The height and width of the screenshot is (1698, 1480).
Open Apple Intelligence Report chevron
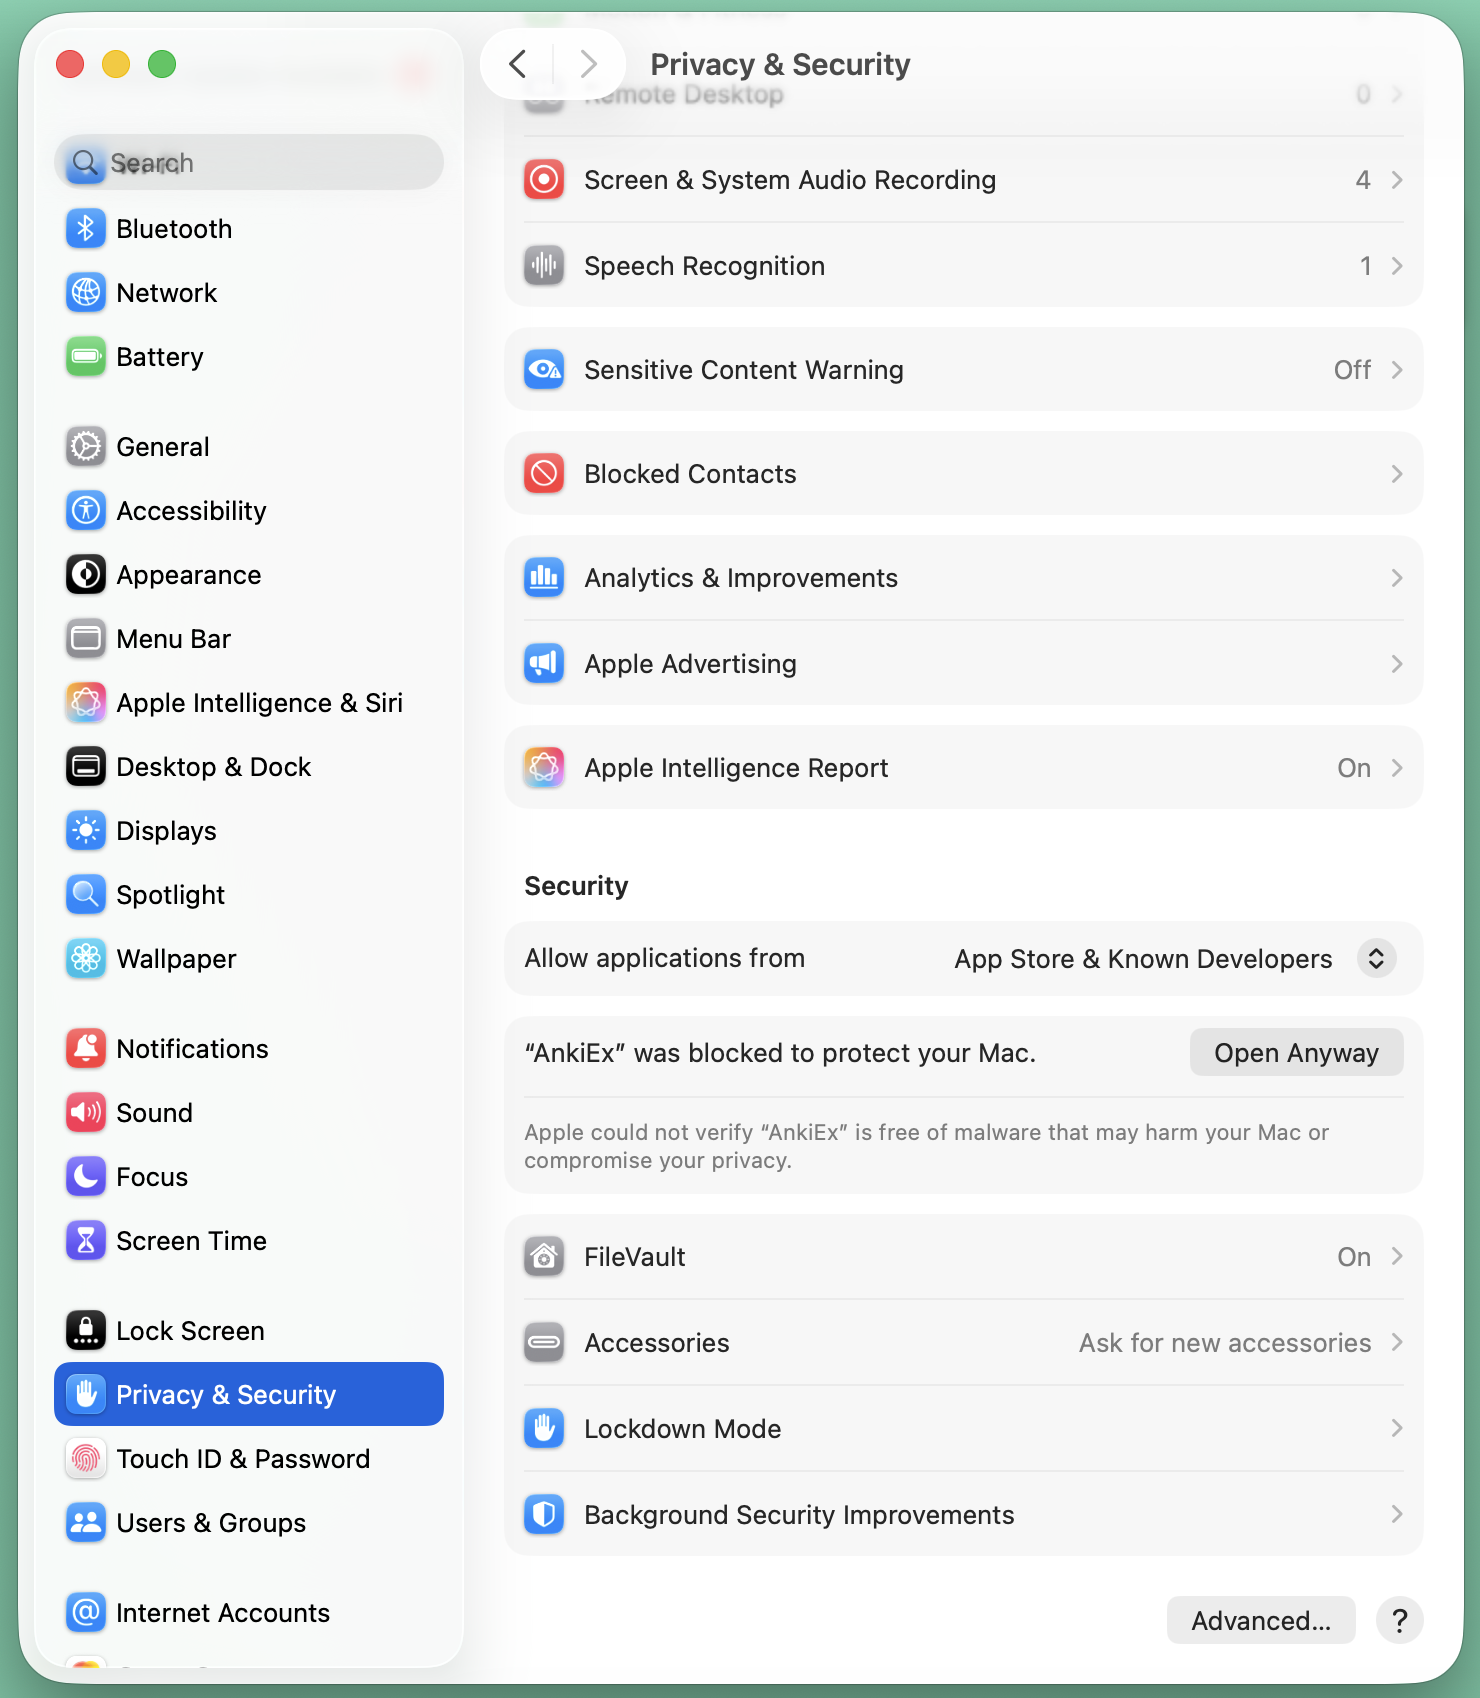pos(1397,768)
